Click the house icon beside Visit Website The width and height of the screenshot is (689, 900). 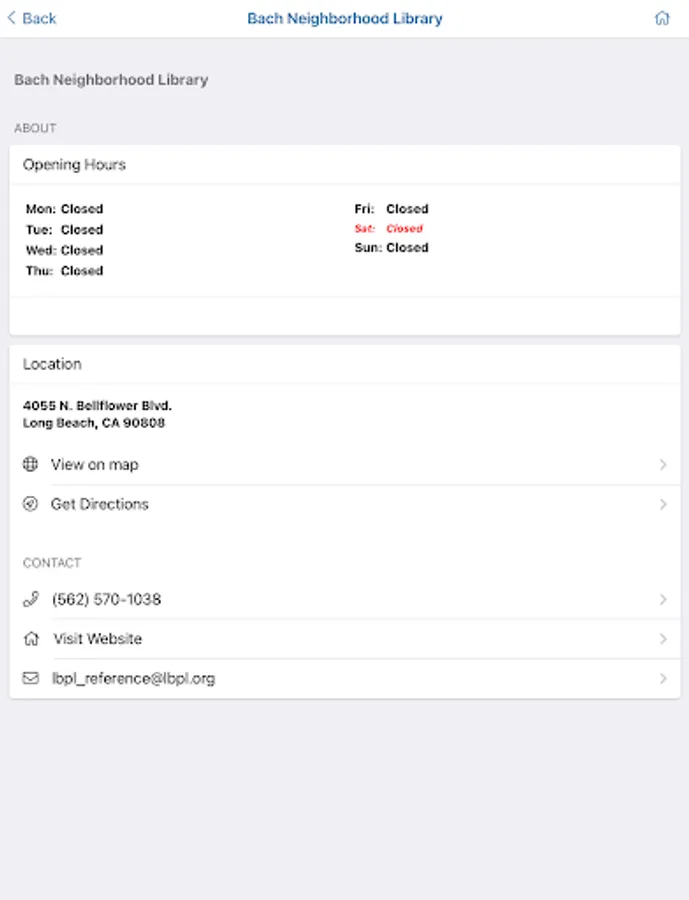click(x=30, y=639)
